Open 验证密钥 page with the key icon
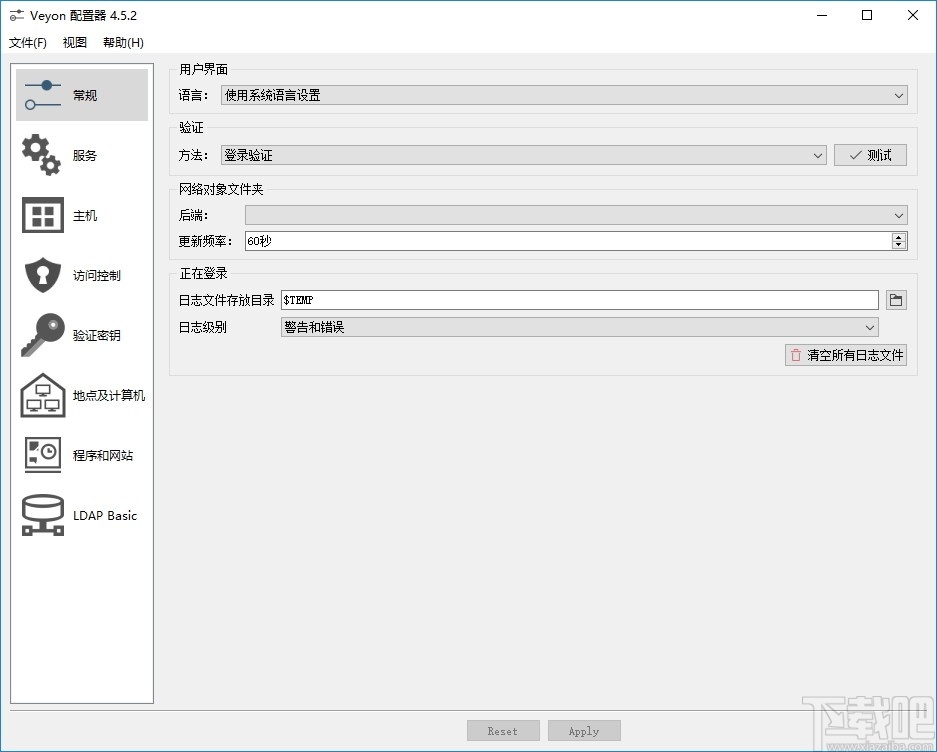 (80, 334)
